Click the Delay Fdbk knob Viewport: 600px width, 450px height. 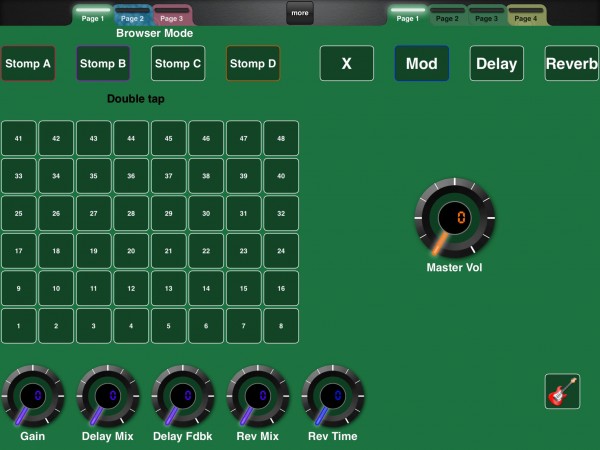(x=183, y=396)
